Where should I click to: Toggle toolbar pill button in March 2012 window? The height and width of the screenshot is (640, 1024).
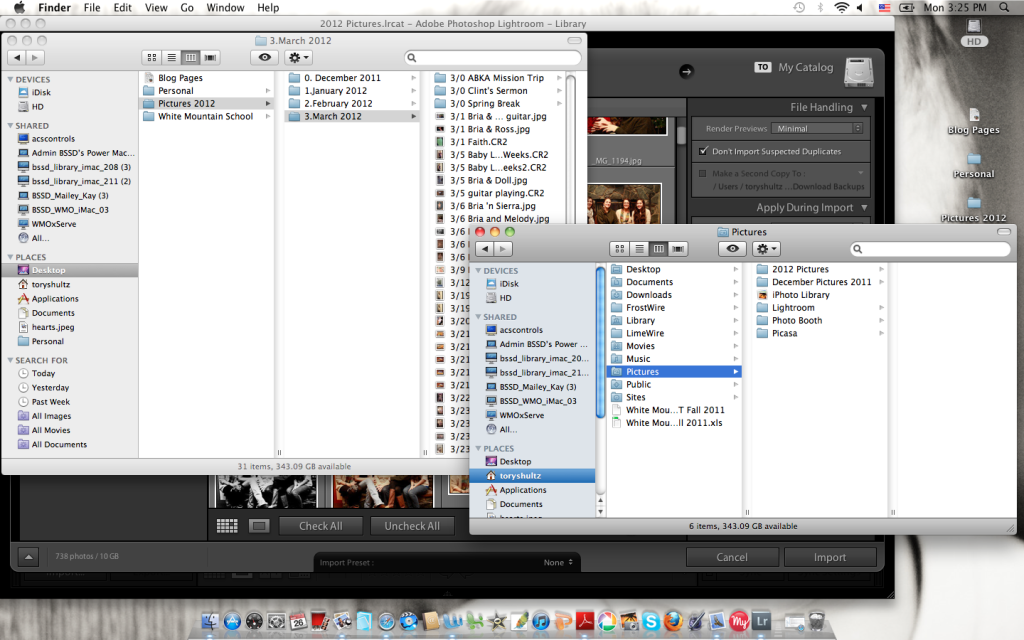[574, 40]
